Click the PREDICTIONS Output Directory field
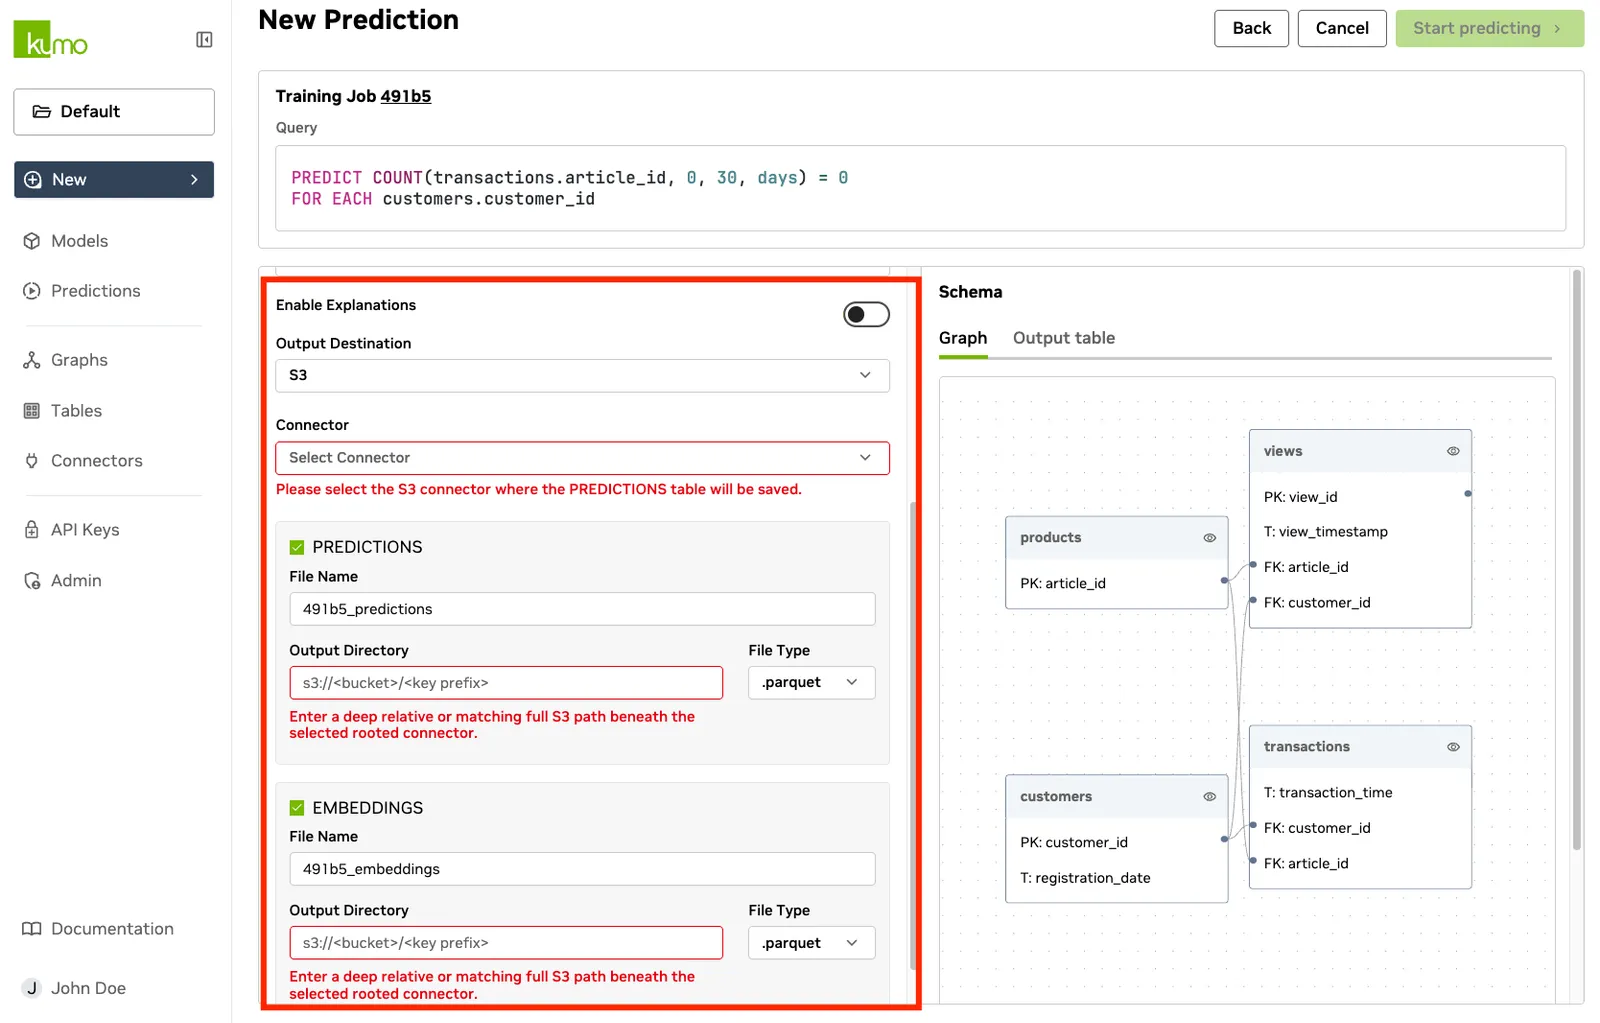This screenshot has height=1023, width=1600. click(506, 683)
